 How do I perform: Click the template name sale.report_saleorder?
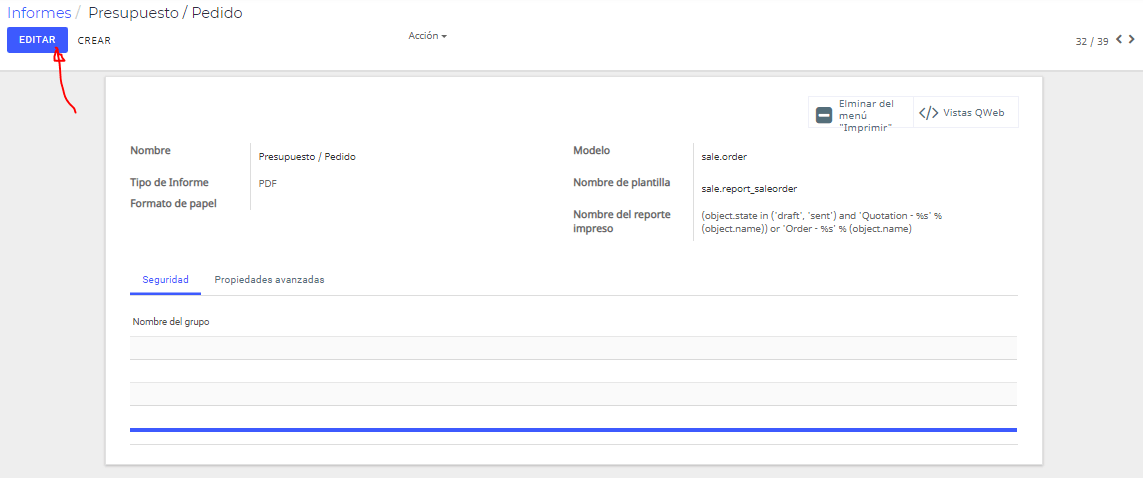click(x=749, y=189)
